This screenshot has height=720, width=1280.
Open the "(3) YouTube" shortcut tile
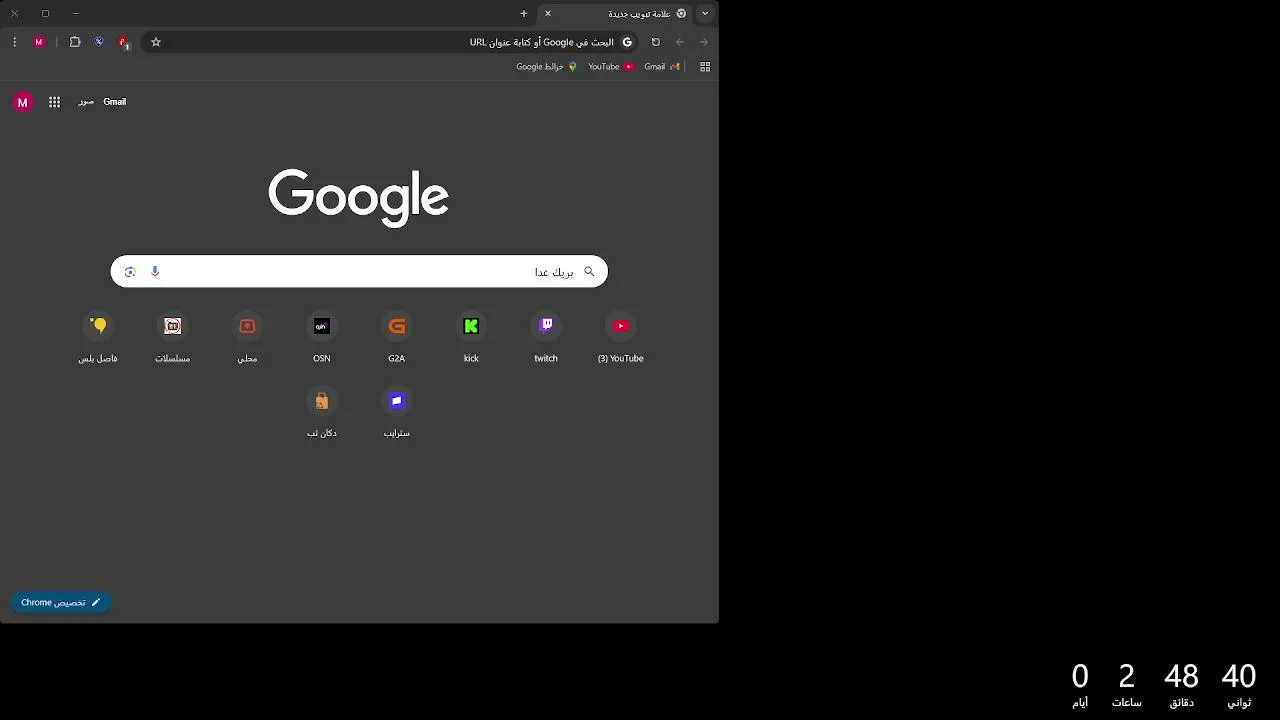pos(621,337)
